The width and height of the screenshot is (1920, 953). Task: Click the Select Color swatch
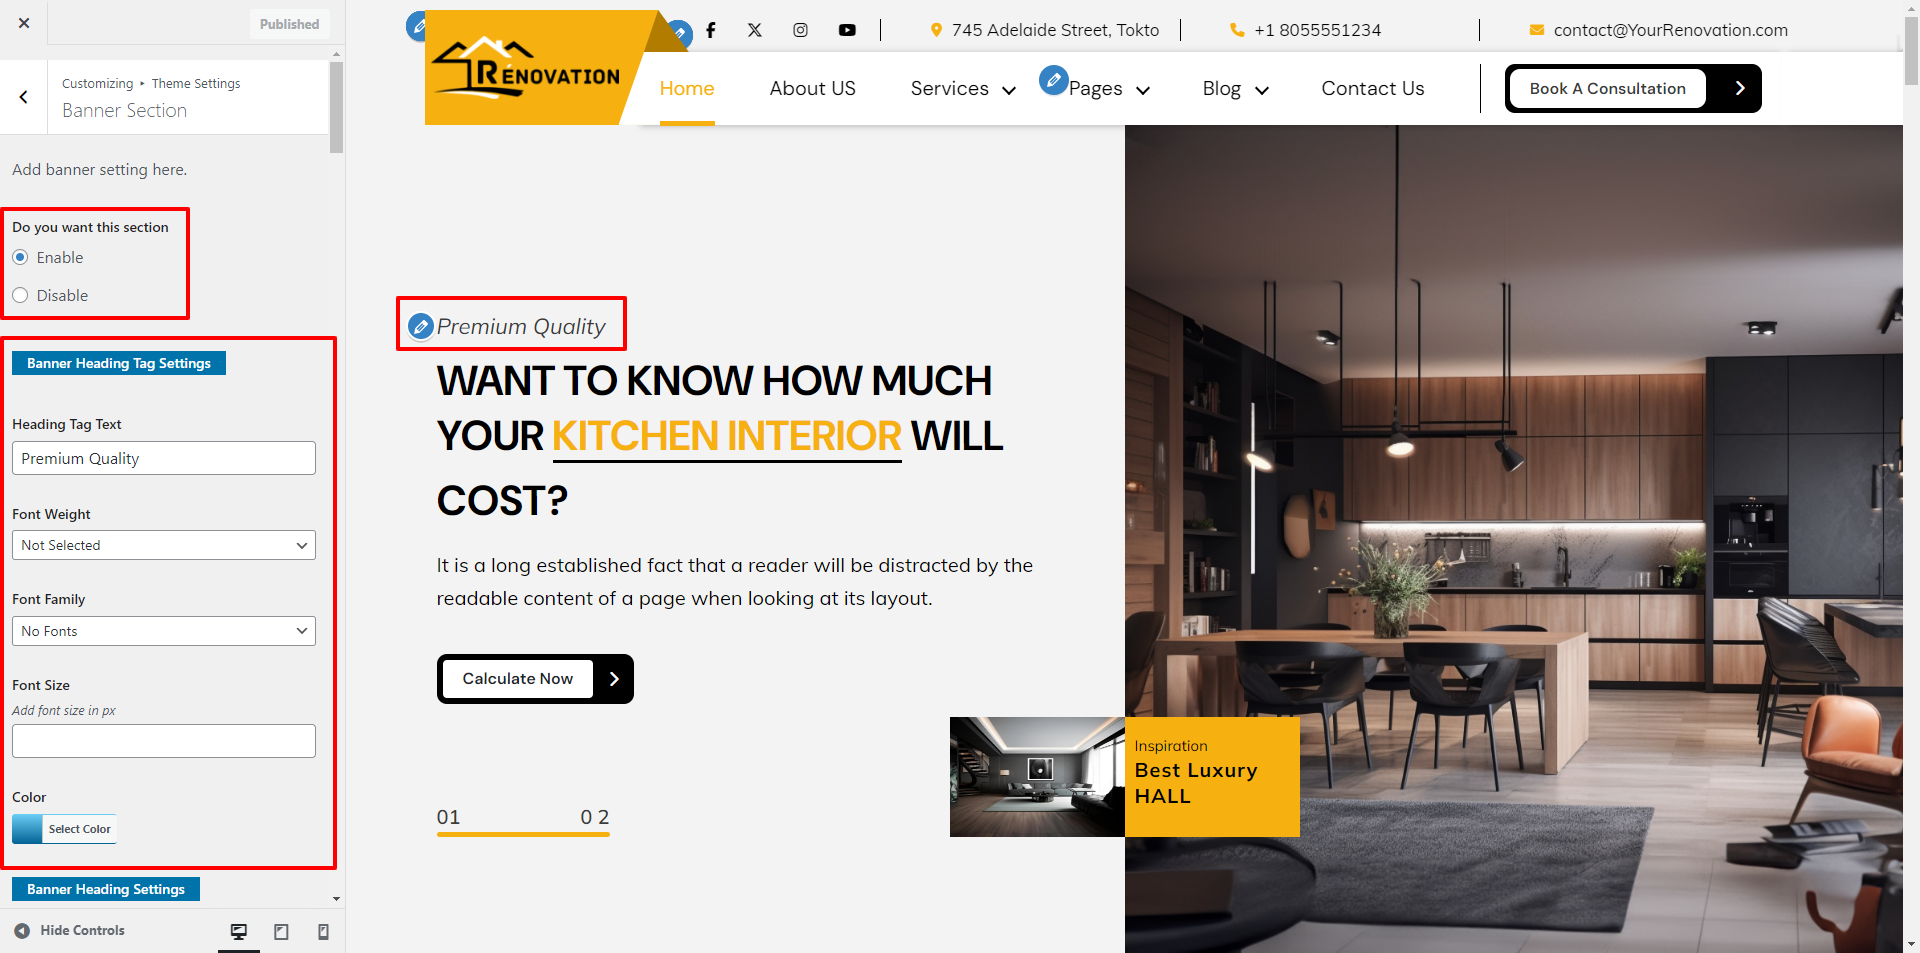(x=64, y=829)
